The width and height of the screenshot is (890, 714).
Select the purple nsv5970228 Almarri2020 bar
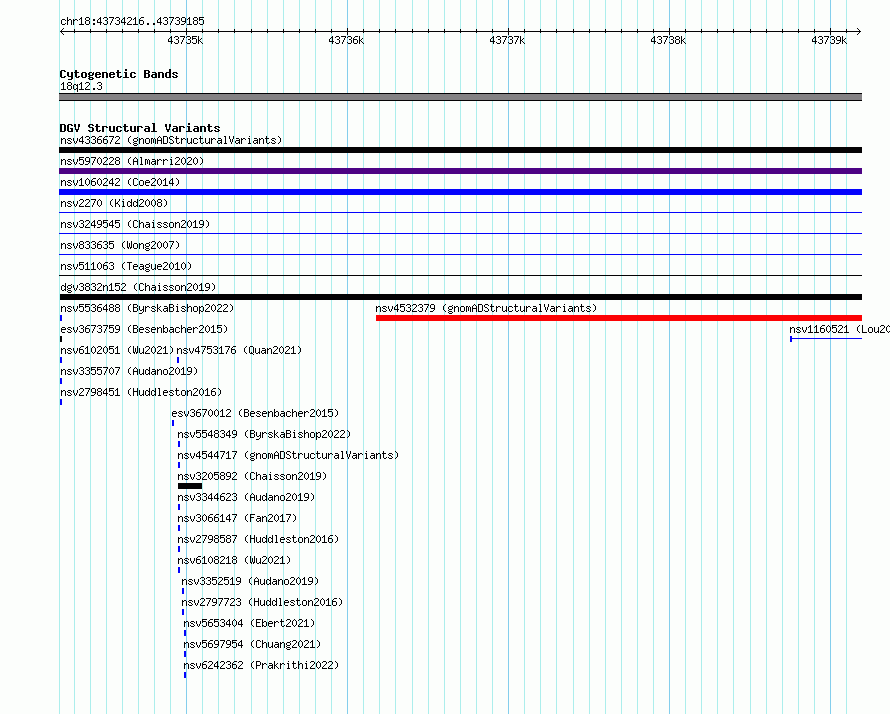click(x=460, y=171)
